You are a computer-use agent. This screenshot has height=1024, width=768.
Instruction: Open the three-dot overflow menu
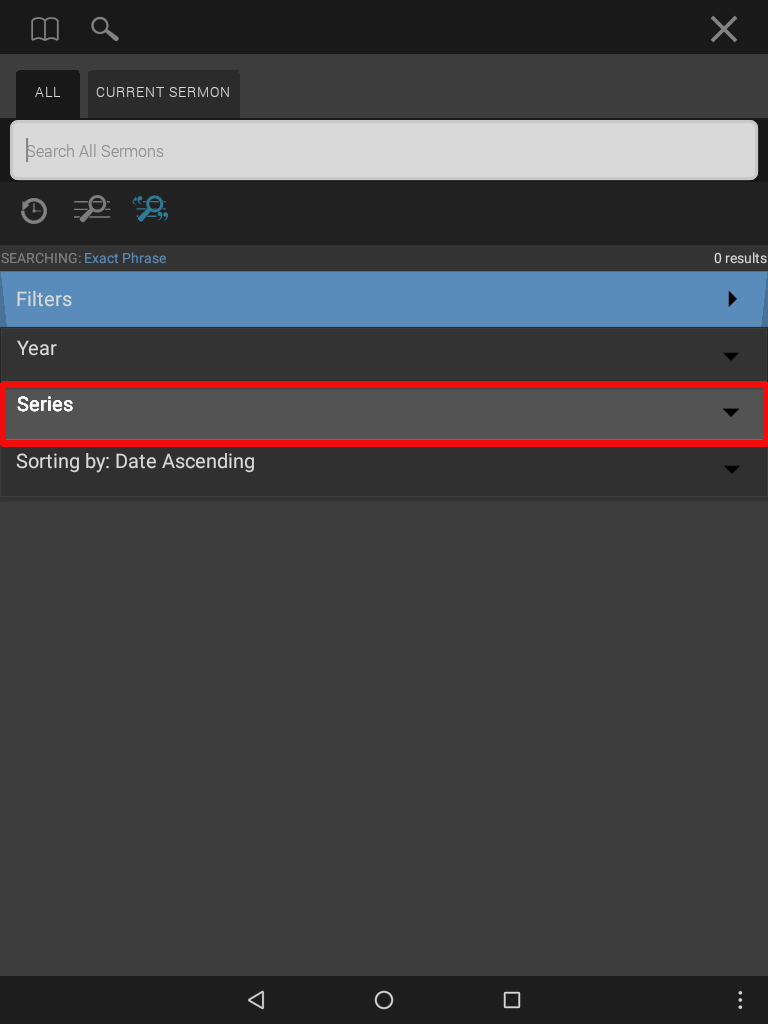(x=740, y=1000)
